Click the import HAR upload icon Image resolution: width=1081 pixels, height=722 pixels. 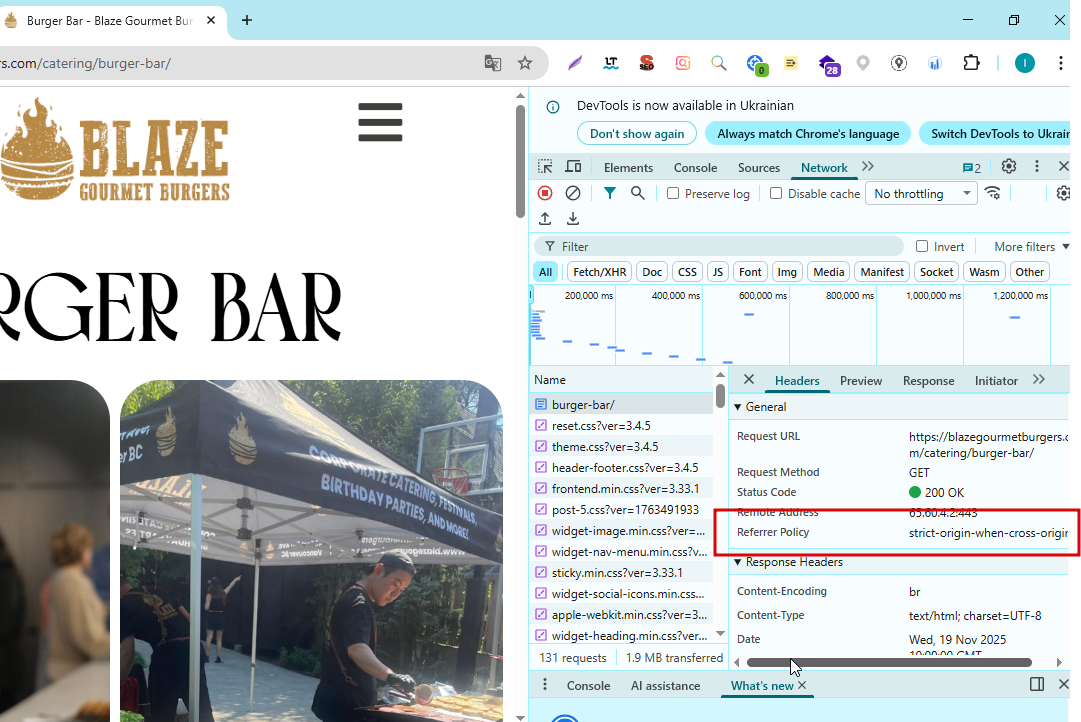point(545,219)
